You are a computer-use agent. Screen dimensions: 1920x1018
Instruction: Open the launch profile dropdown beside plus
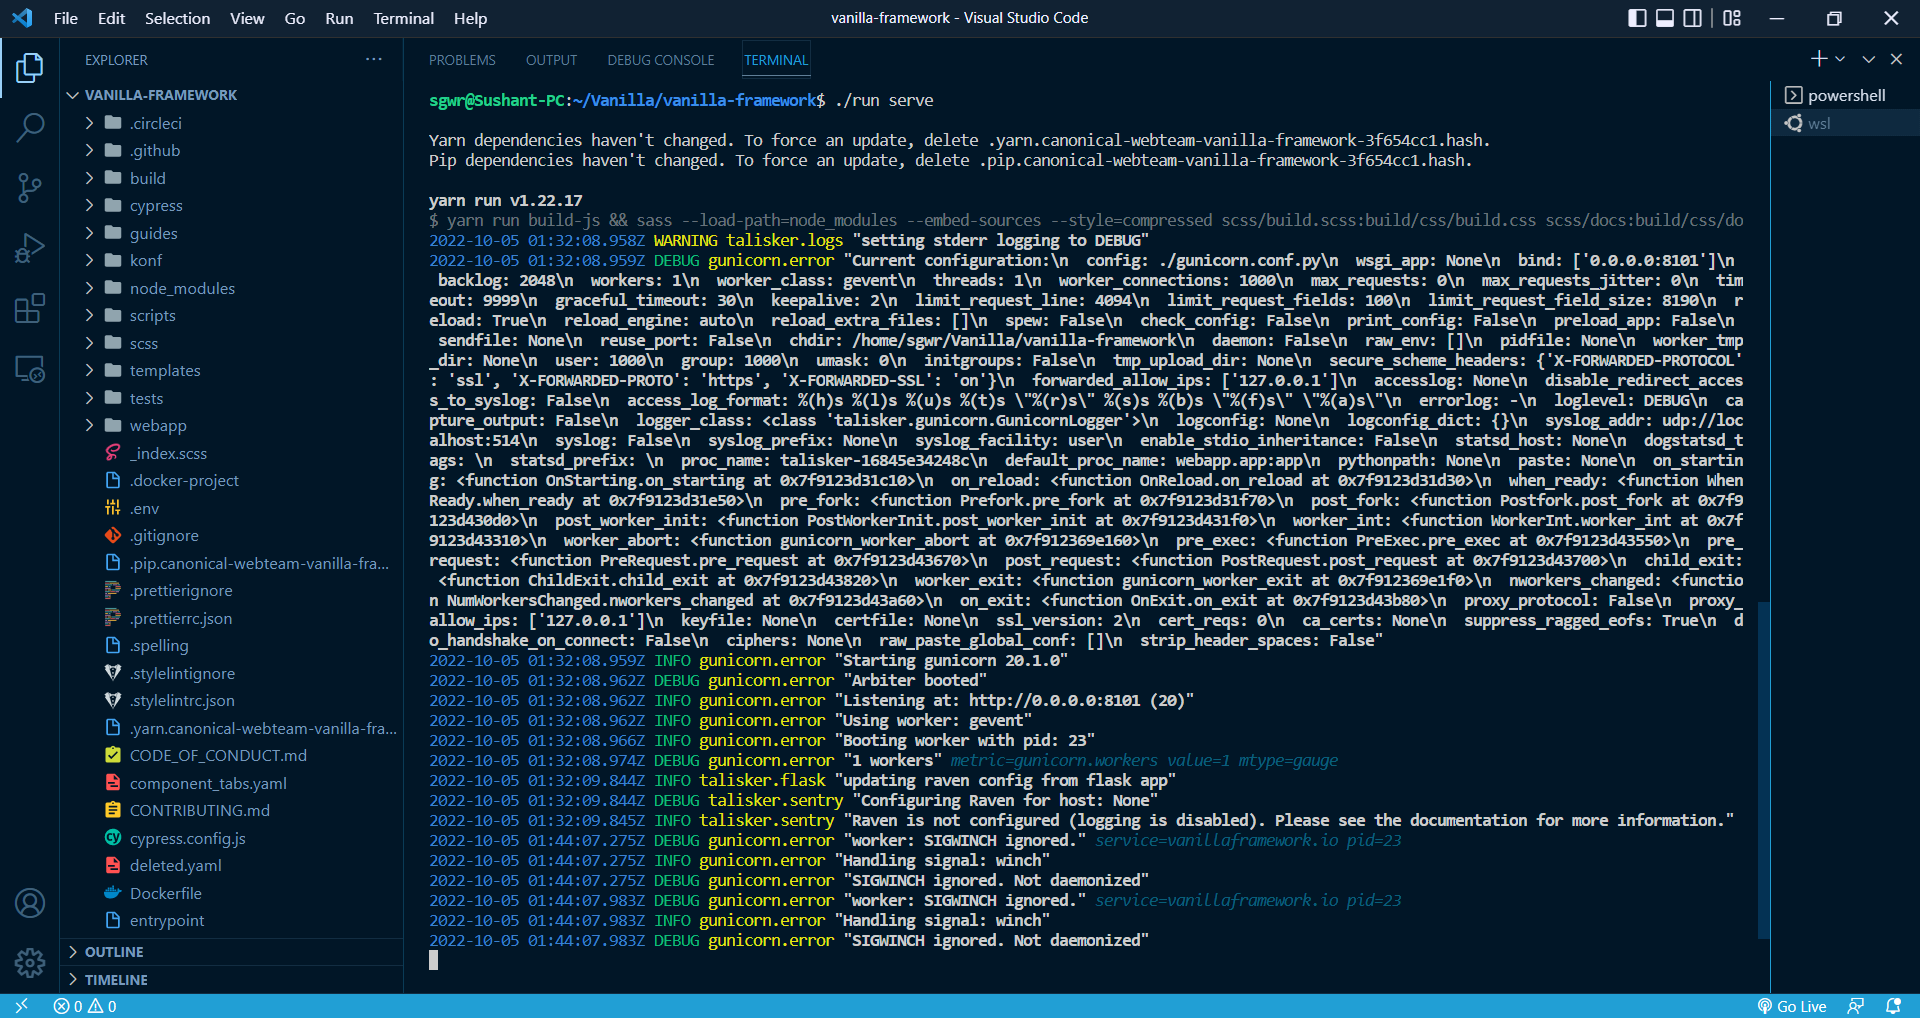pyautogui.click(x=1840, y=59)
